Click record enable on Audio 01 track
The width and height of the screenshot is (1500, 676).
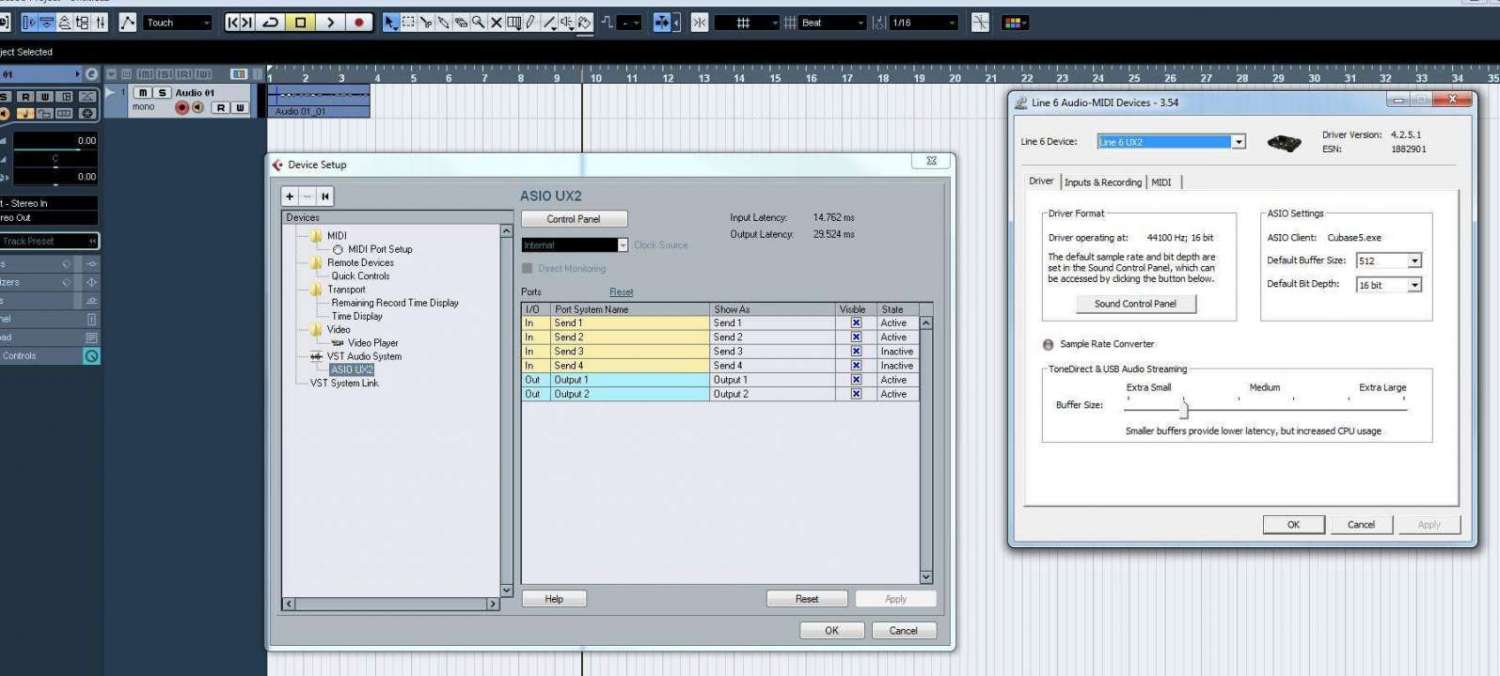[182, 108]
